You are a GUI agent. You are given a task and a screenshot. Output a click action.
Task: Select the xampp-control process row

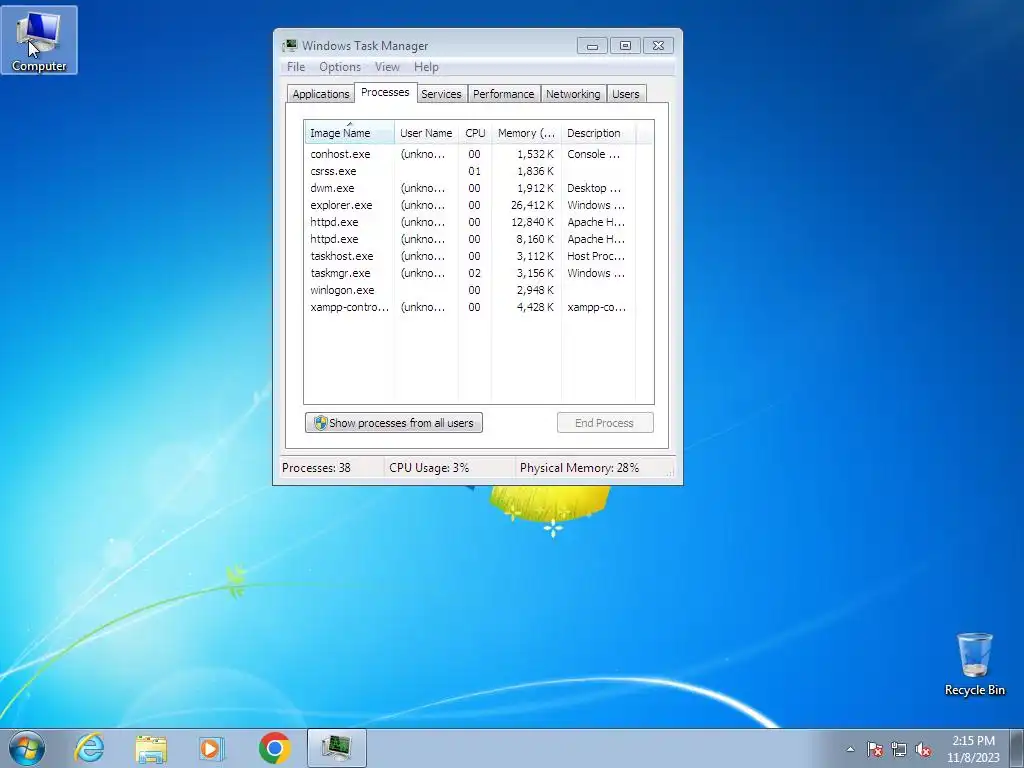[x=470, y=307]
